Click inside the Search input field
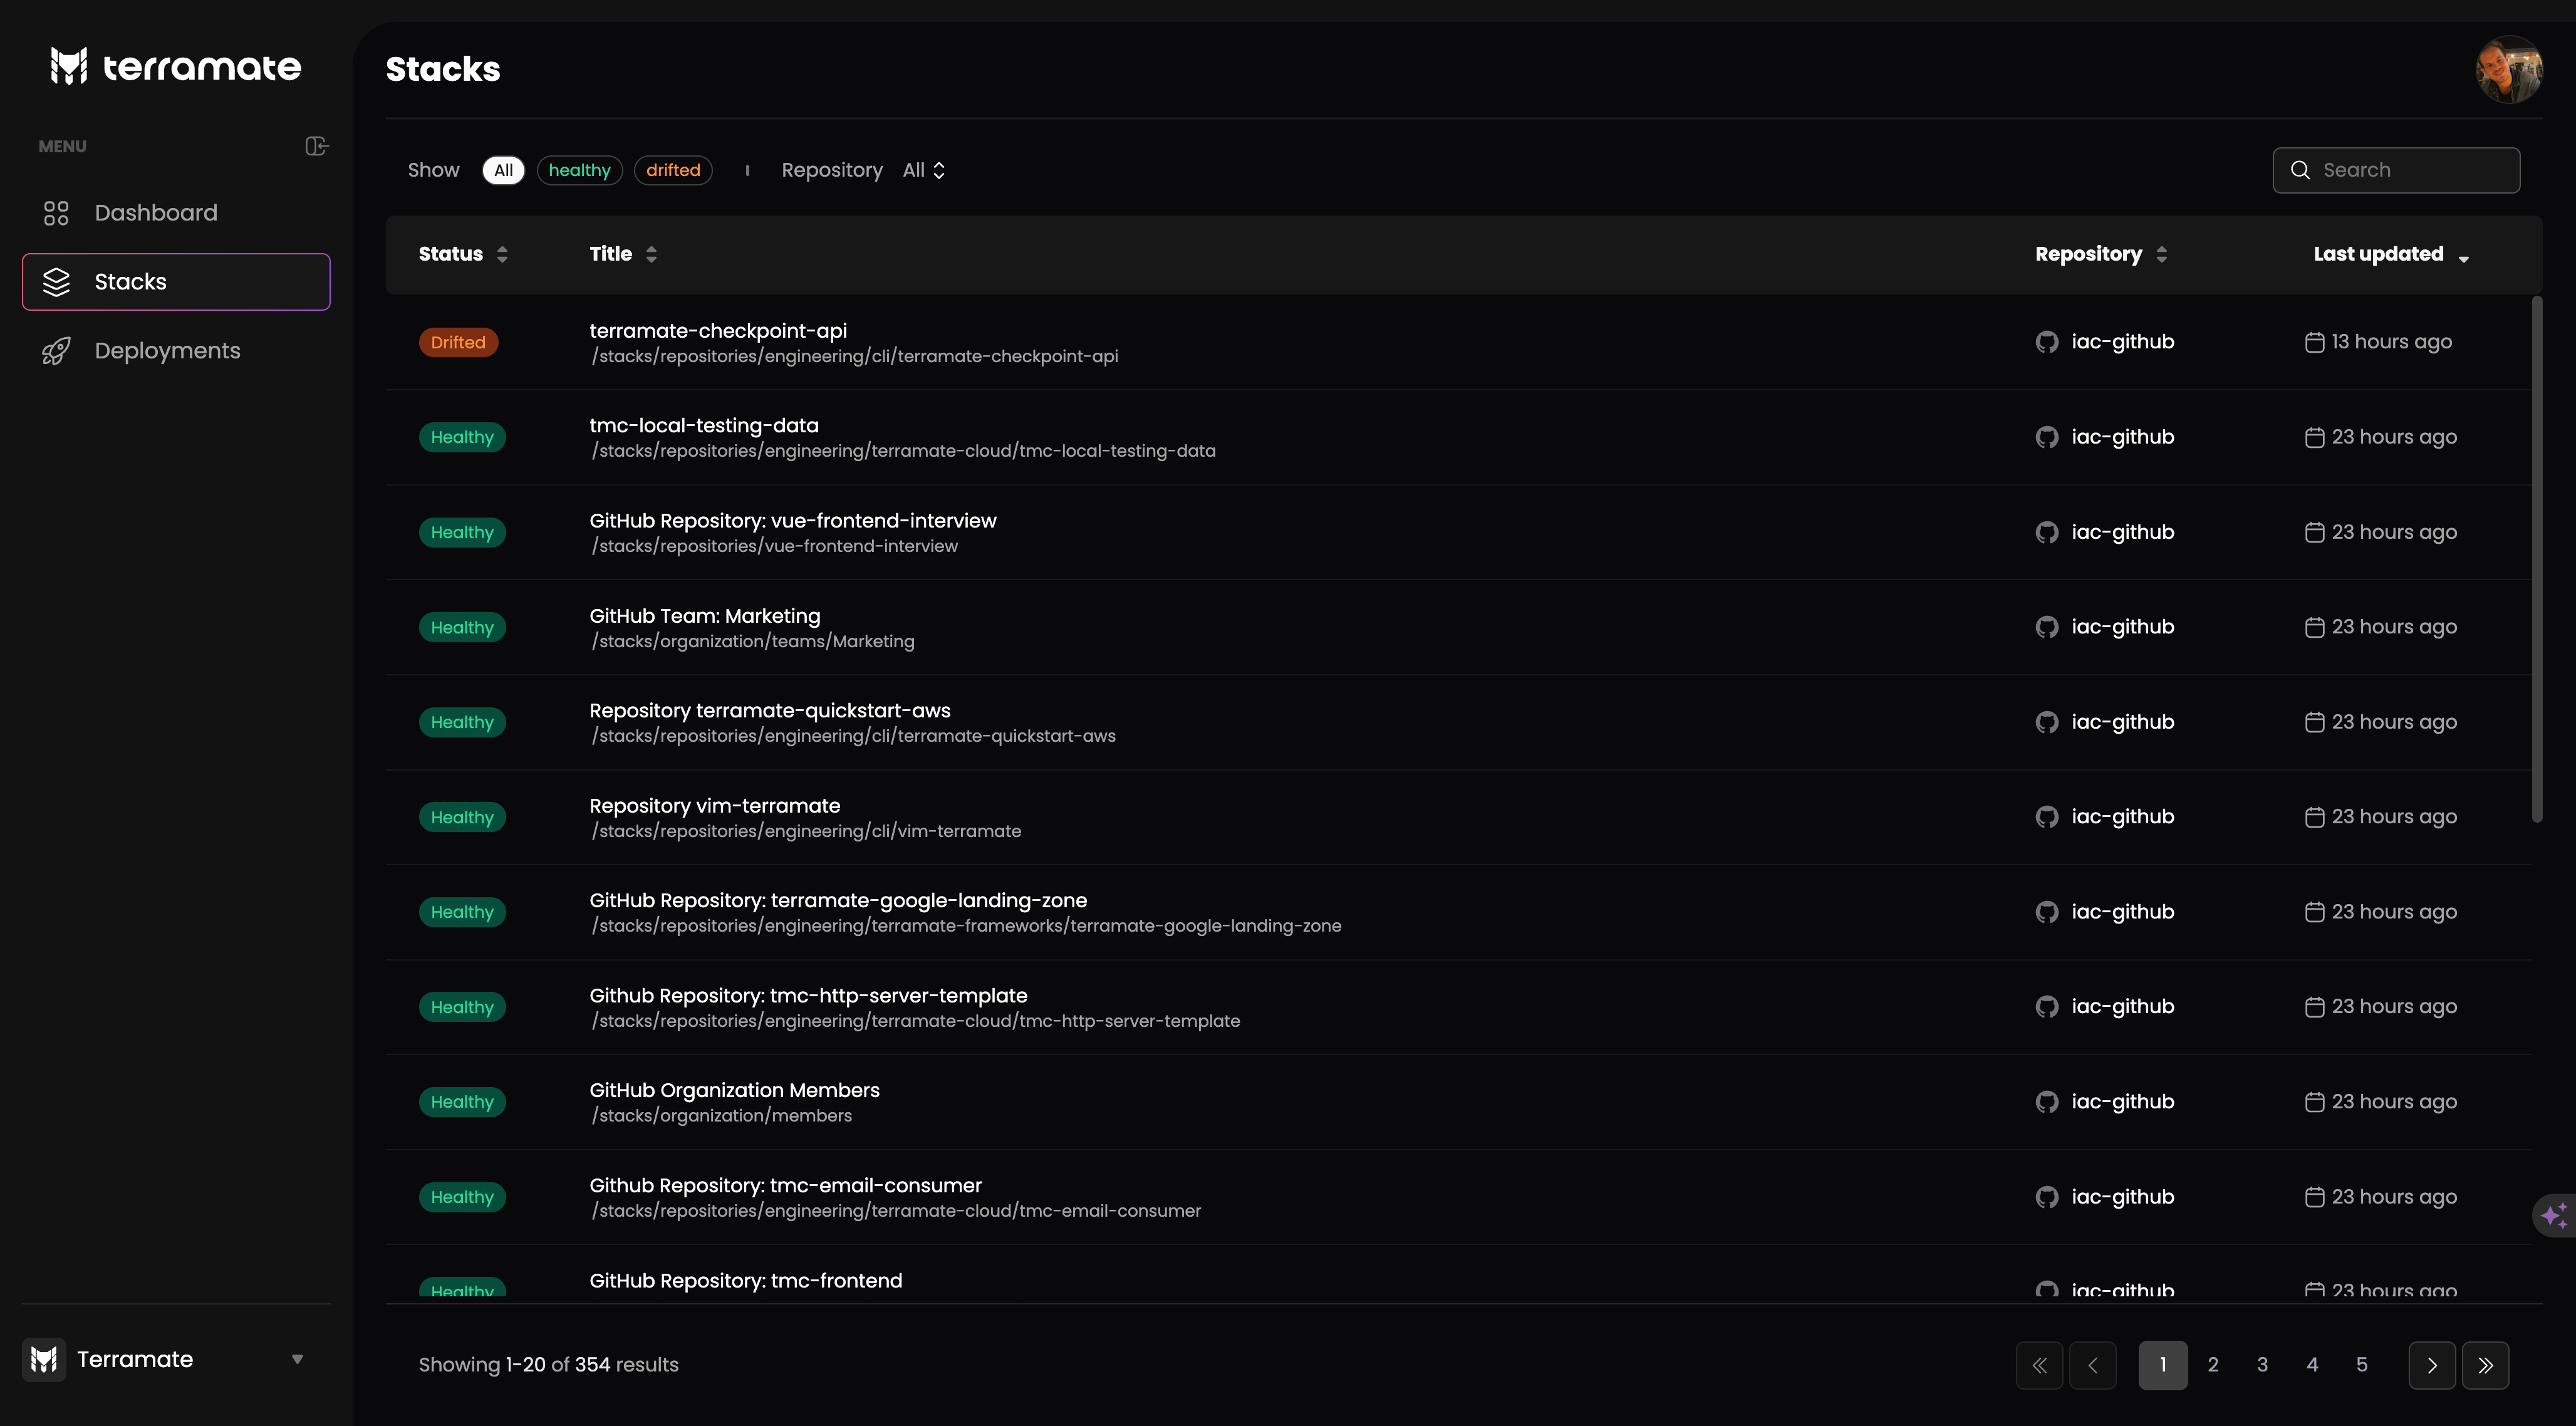Viewport: 2576px width, 1426px height. coord(2396,170)
